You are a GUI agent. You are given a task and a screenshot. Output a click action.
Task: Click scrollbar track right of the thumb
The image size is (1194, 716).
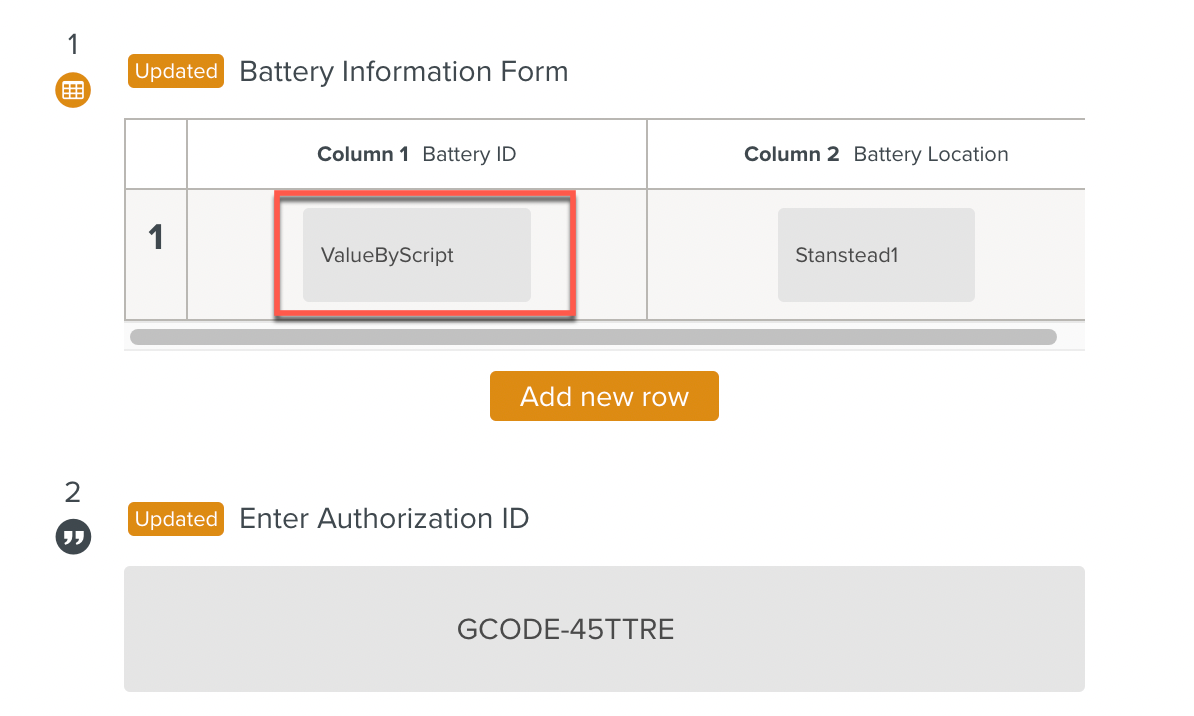click(1070, 337)
